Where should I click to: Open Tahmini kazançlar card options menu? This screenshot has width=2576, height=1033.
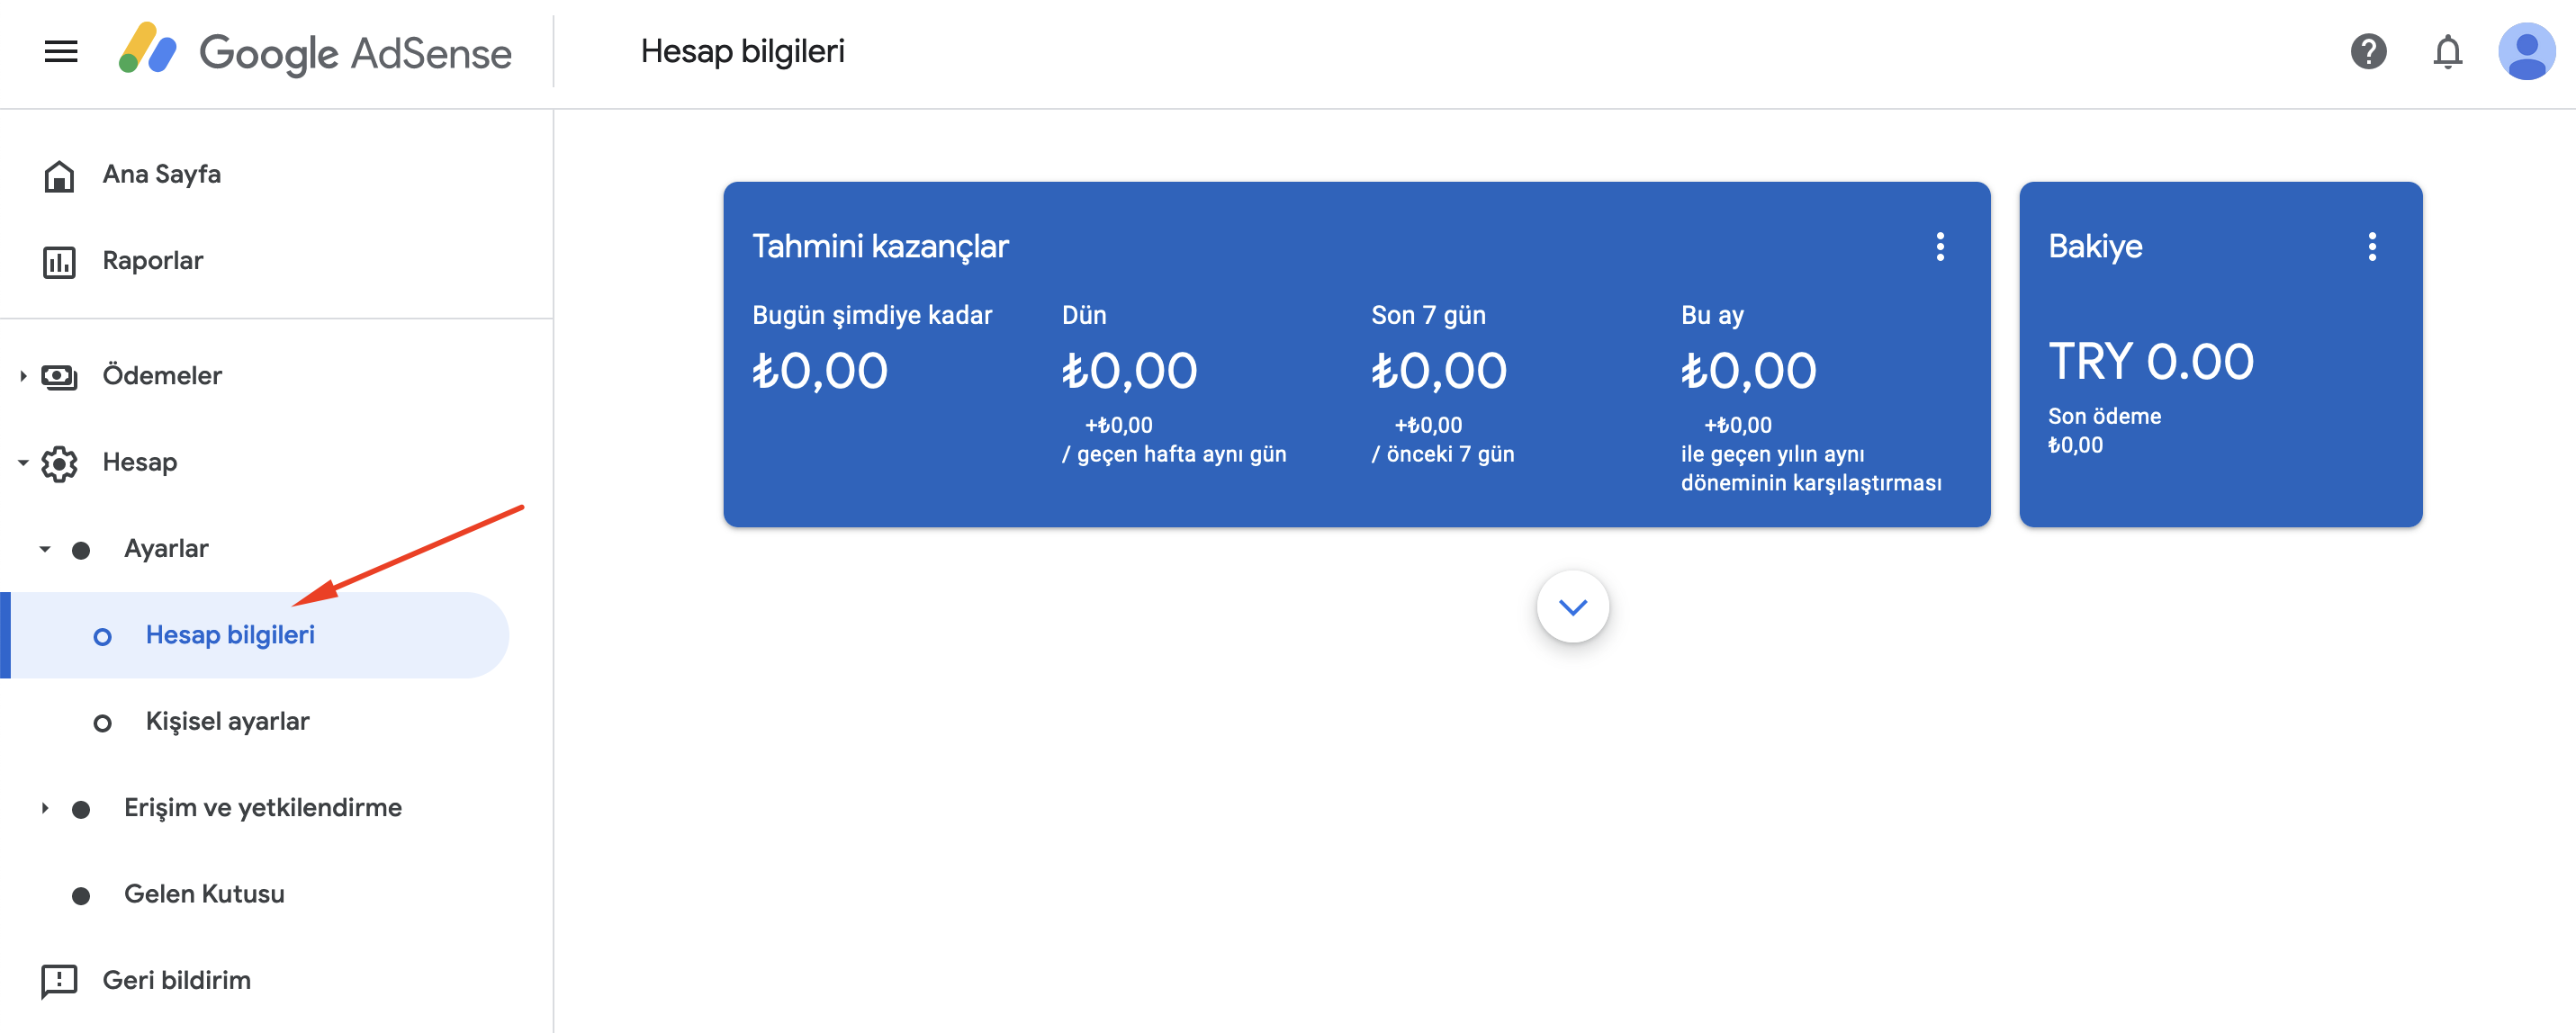coord(1940,247)
